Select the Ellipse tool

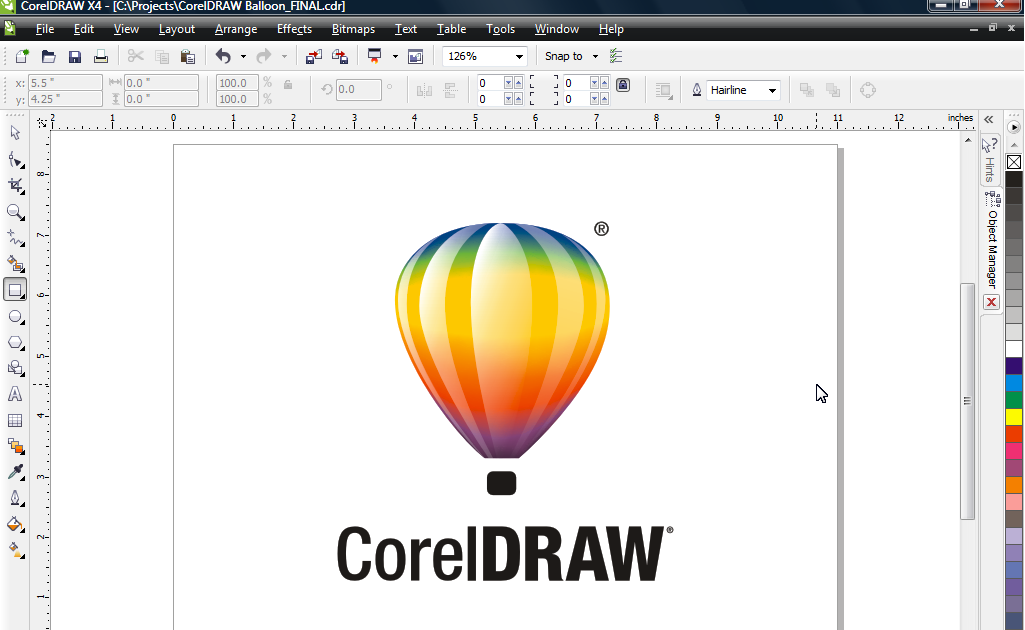15,317
